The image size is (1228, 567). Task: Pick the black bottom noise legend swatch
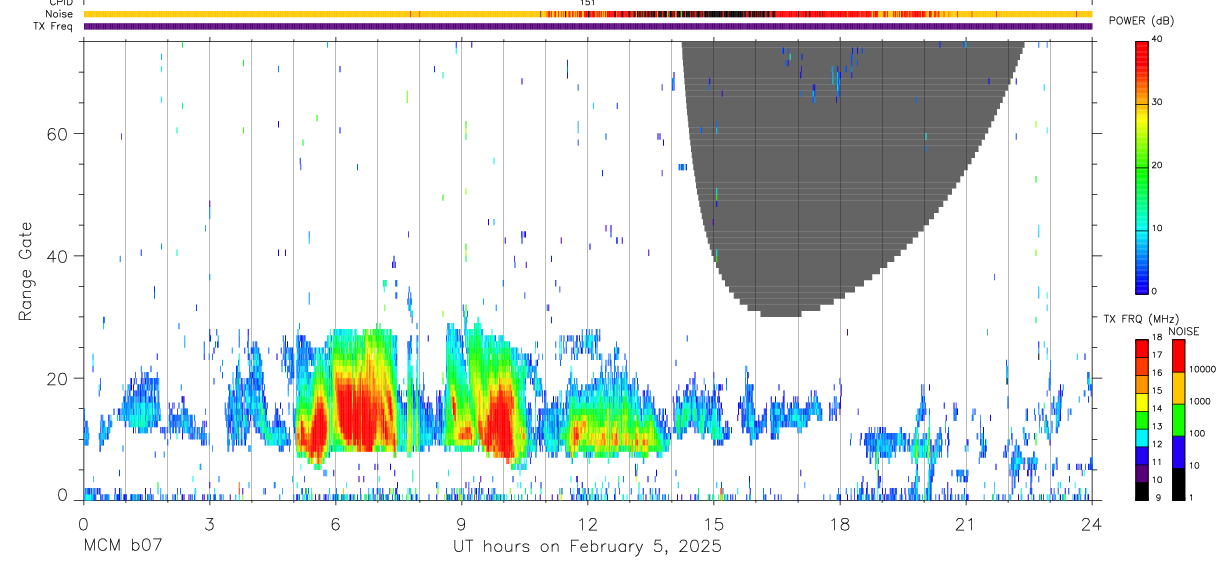pyautogui.click(x=1178, y=484)
